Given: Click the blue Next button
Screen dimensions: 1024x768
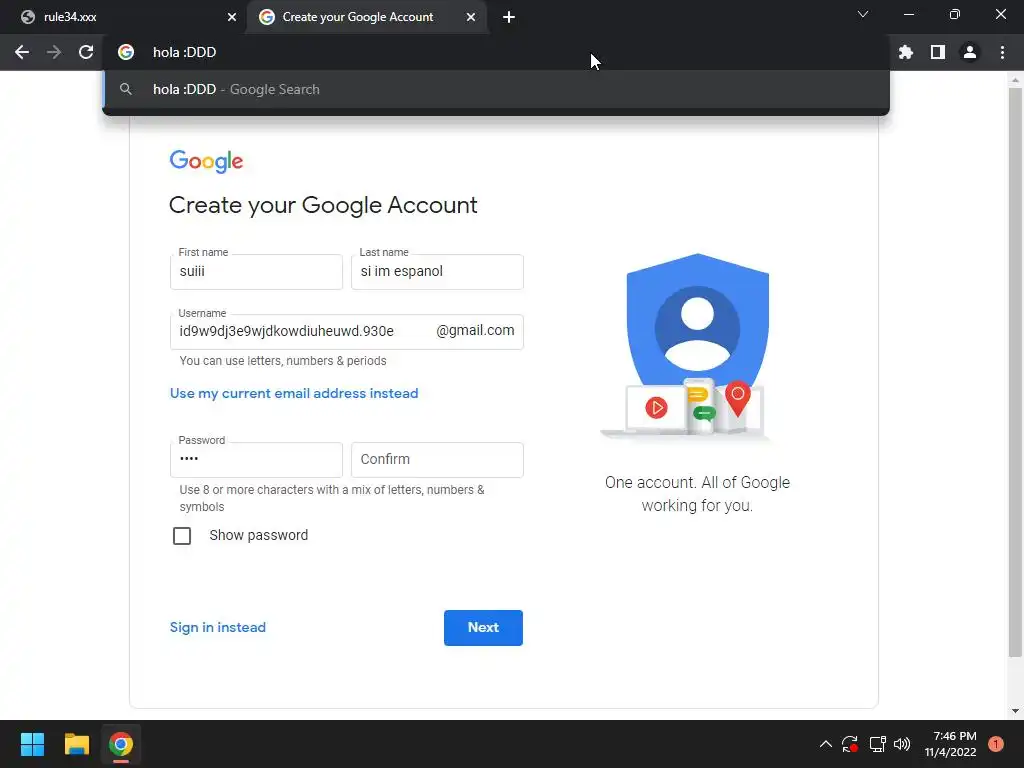Looking at the screenshot, I should tap(483, 628).
